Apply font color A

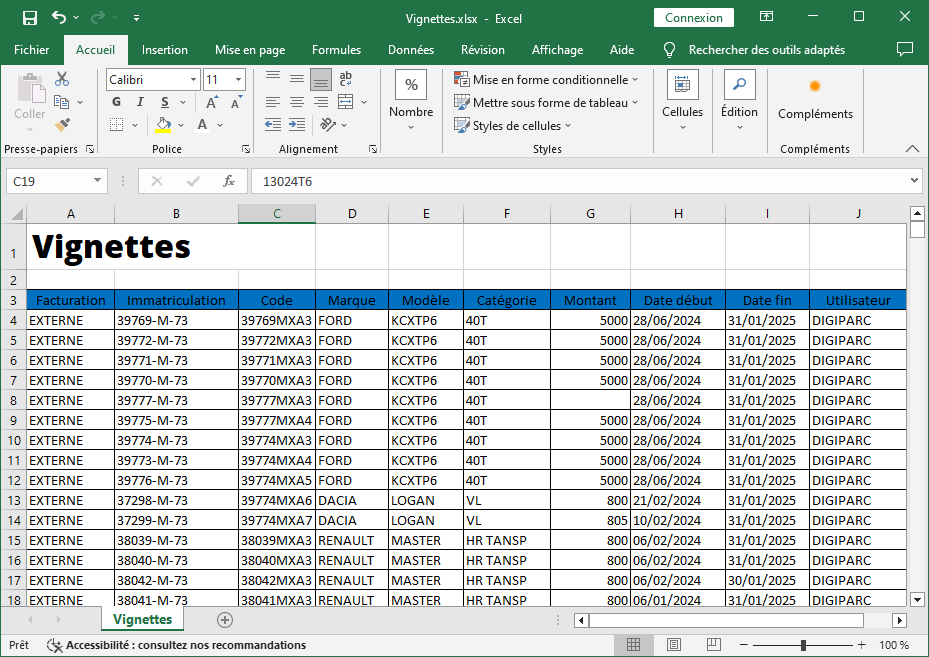203,124
